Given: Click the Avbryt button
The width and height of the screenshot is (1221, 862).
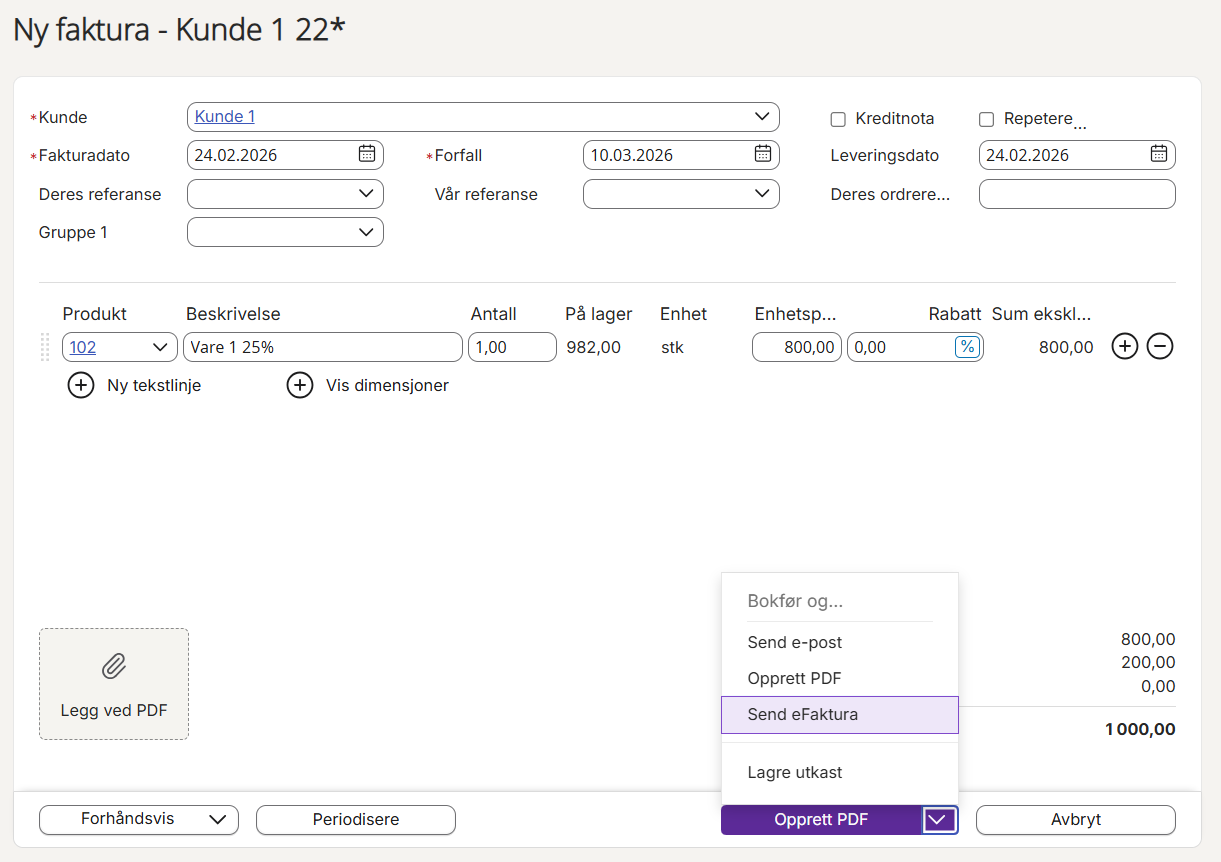Looking at the screenshot, I should (1076, 820).
